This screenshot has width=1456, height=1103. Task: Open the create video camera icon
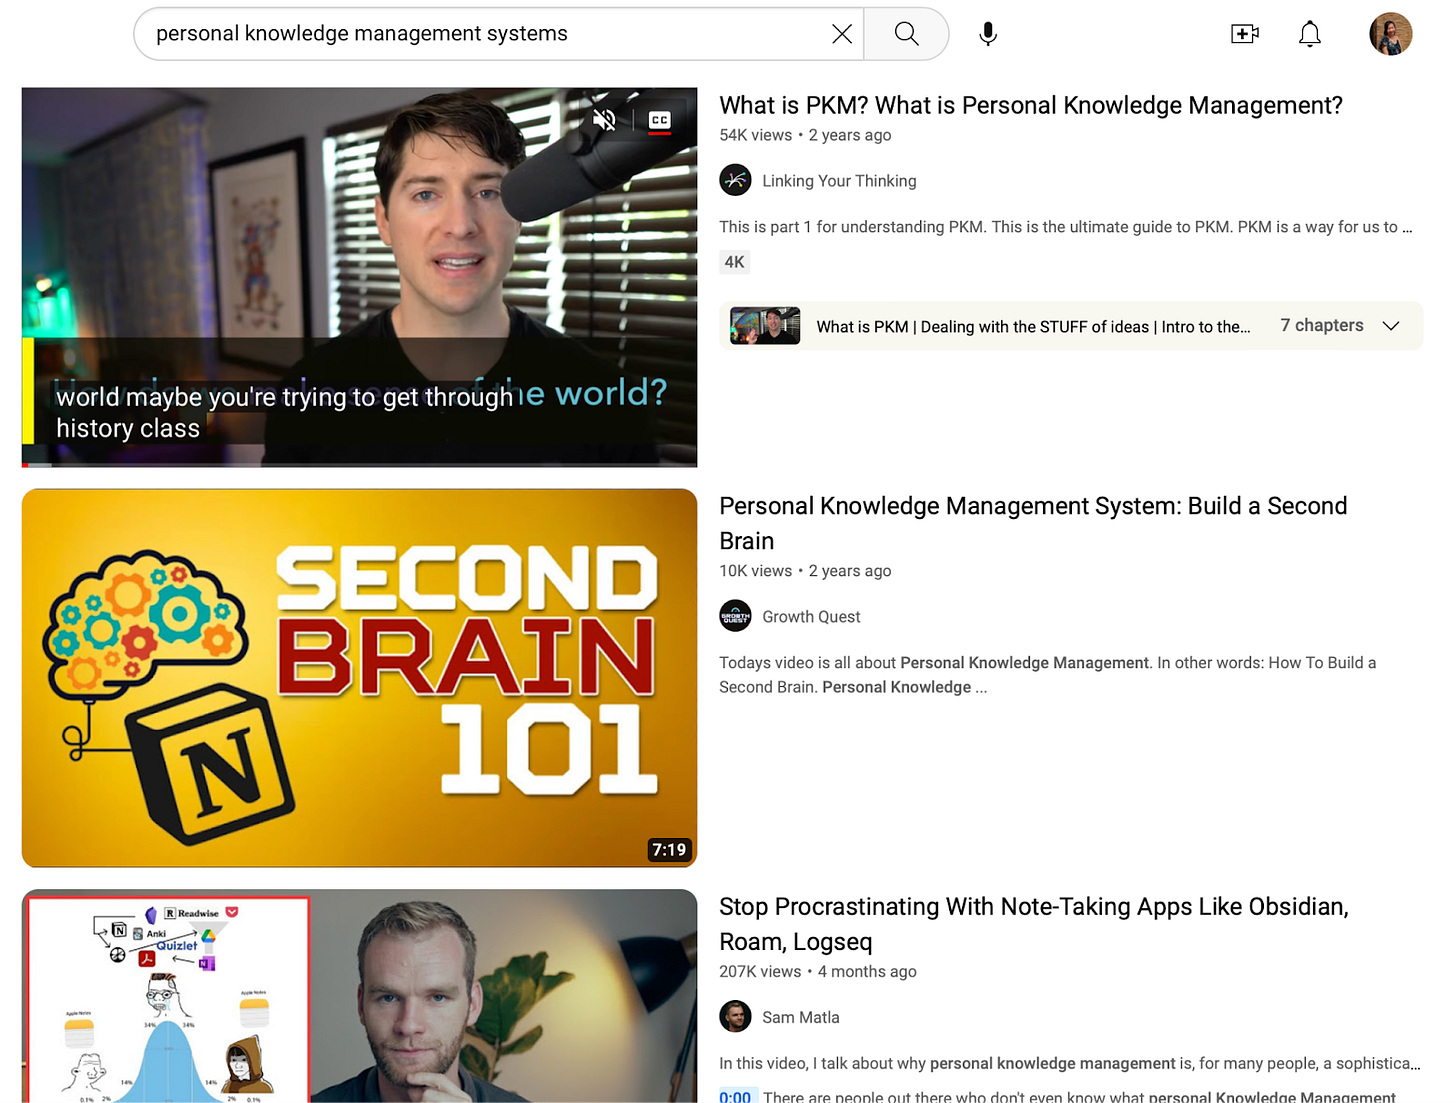(1244, 34)
